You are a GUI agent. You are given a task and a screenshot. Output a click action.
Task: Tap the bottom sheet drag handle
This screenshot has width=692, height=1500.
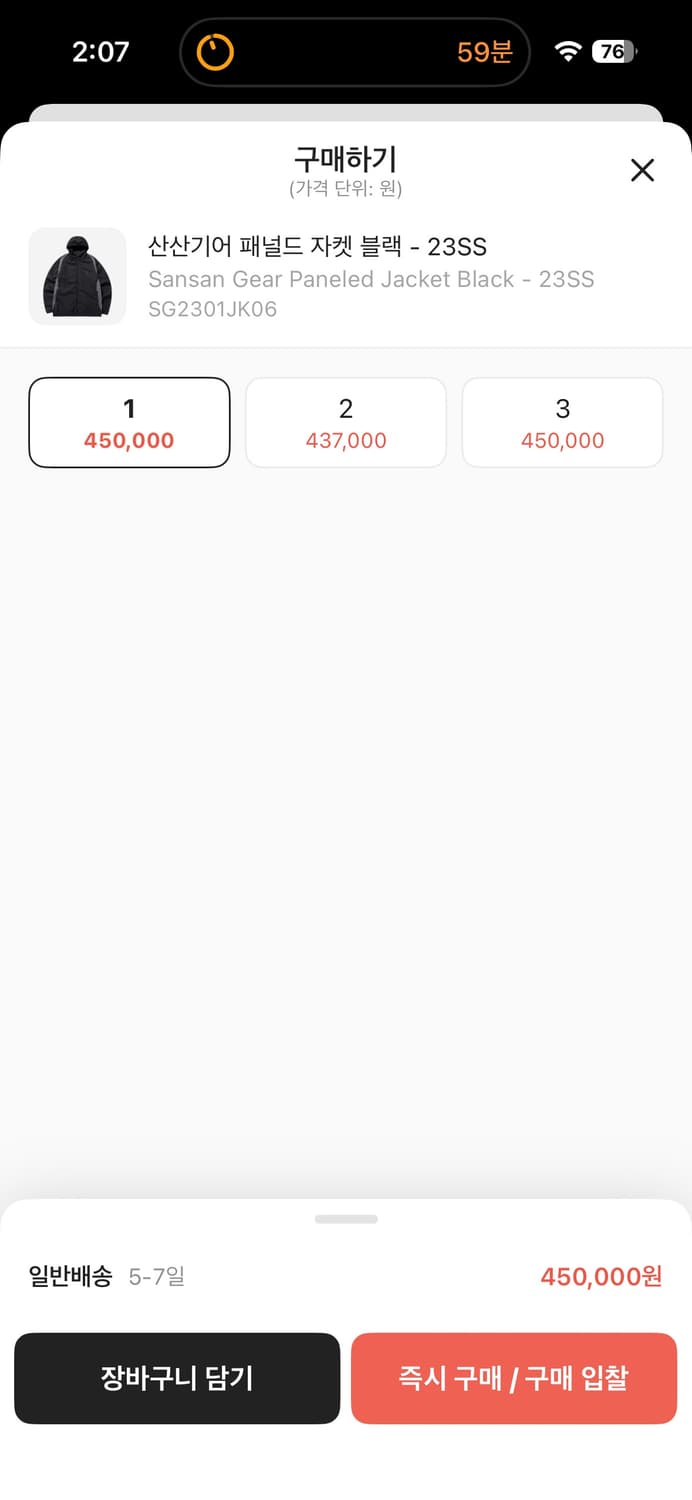[x=346, y=1219]
